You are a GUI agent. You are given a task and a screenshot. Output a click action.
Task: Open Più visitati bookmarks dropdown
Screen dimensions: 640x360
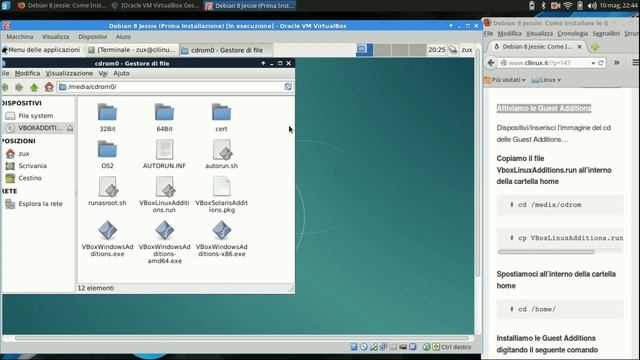(x=504, y=80)
